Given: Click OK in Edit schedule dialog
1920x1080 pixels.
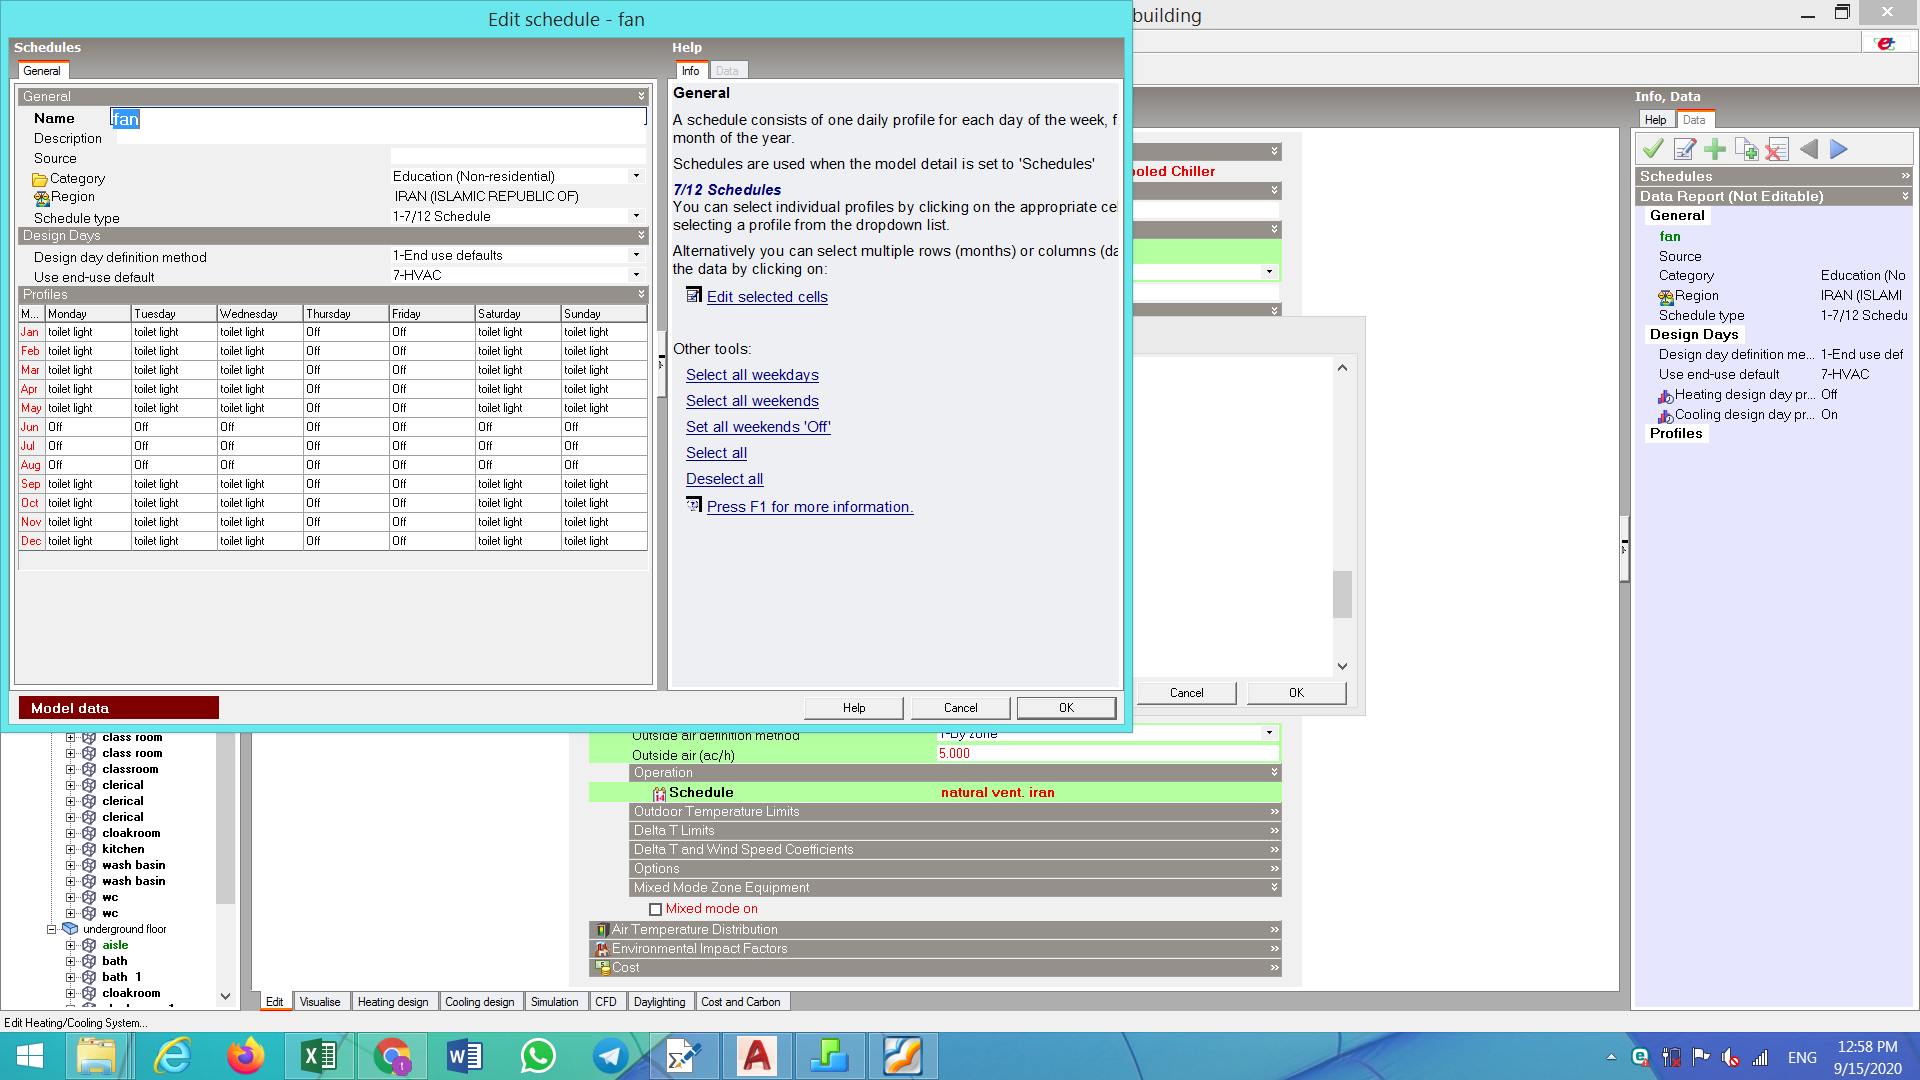Looking at the screenshot, I should point(1066,708).
